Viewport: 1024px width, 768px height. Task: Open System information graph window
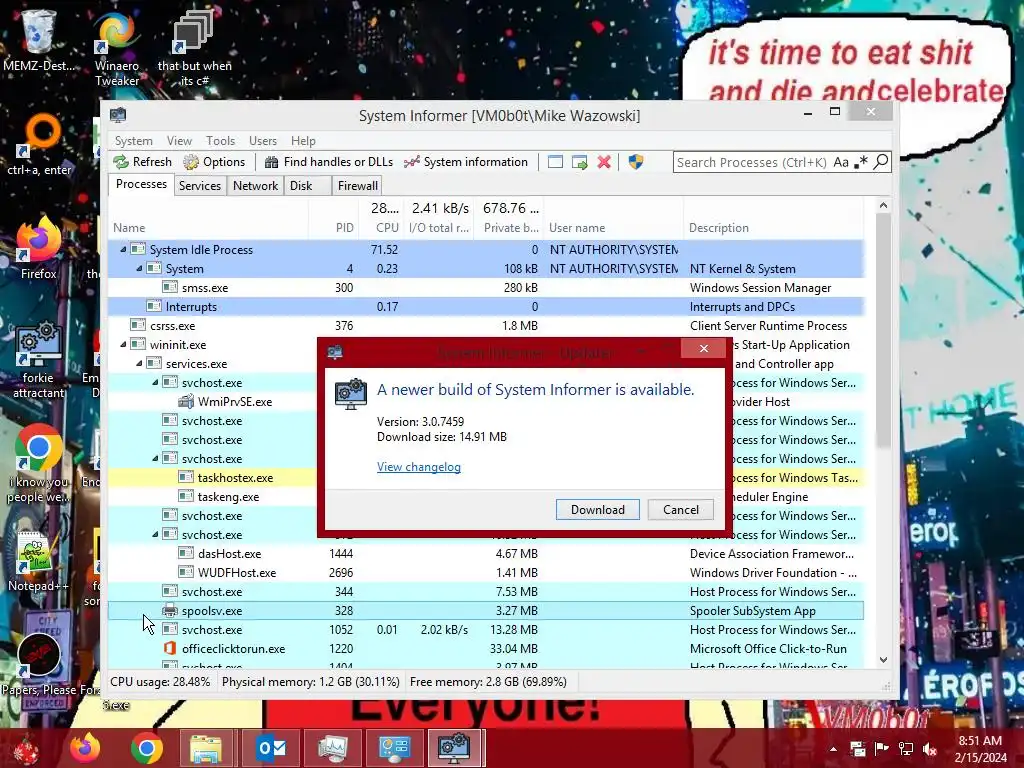(466, 162)
